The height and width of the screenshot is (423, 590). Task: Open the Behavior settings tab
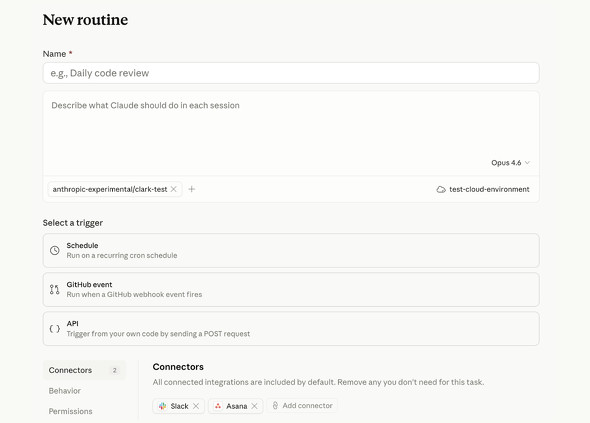coord(65,391)
